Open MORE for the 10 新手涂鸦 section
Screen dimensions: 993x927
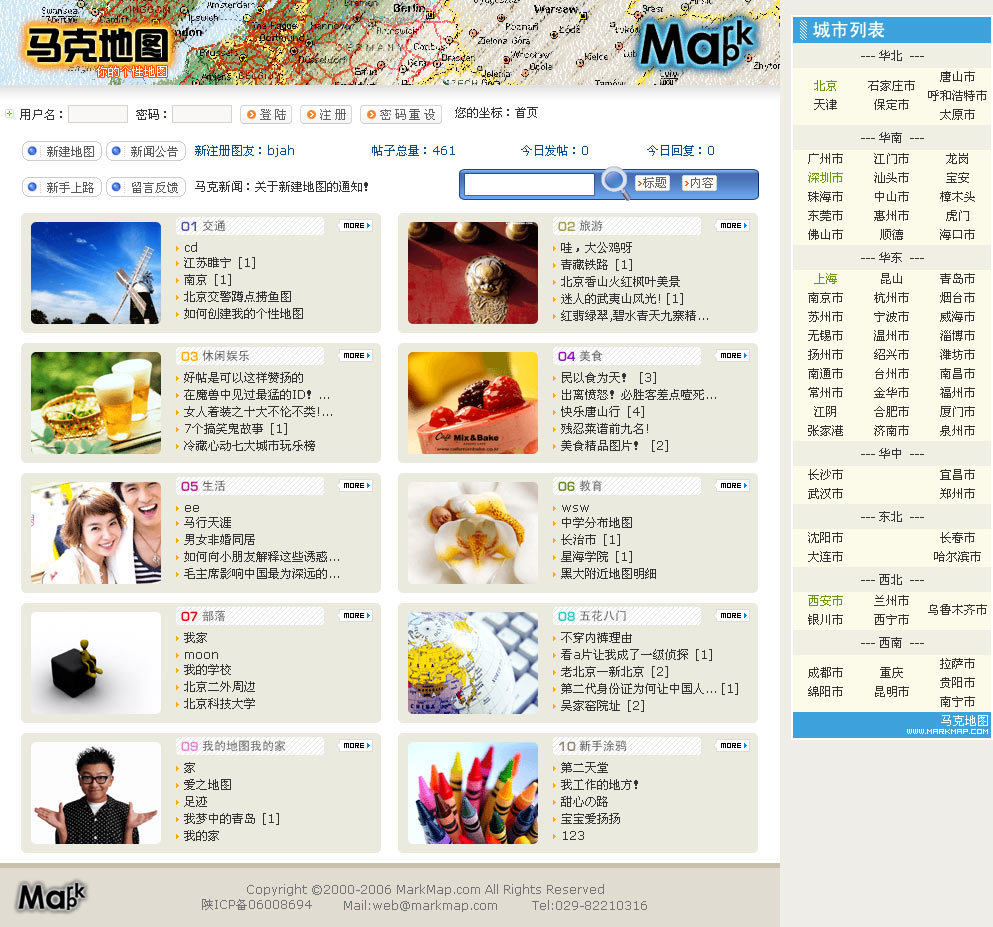(x=733, y=745)
